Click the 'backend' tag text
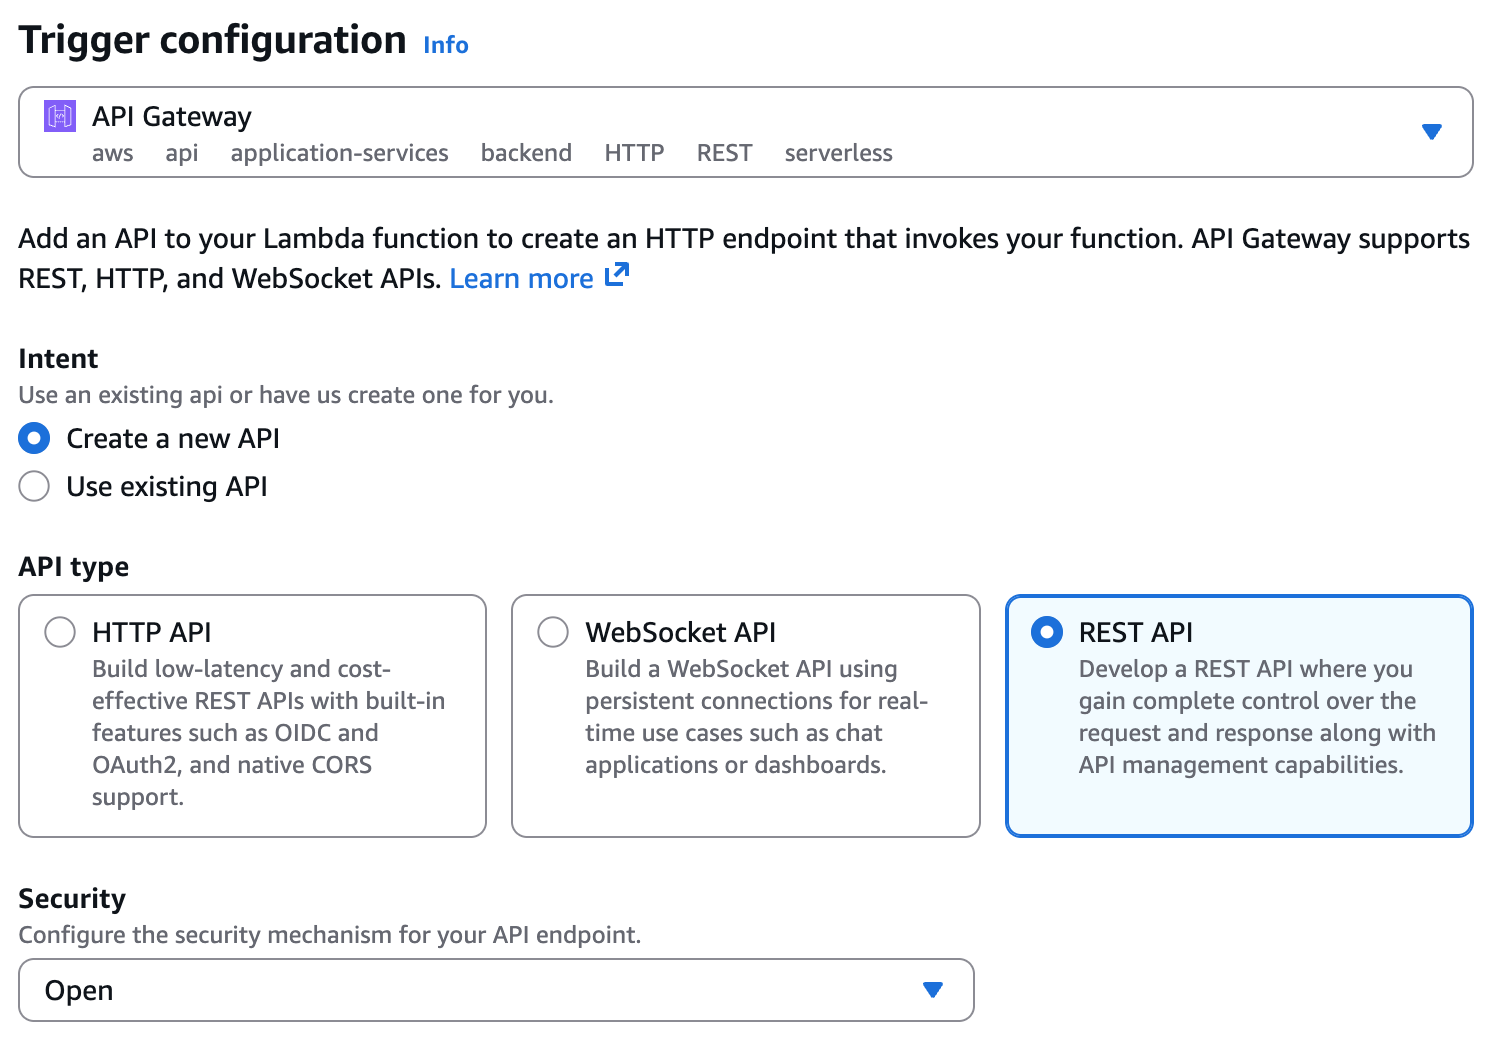 526,153
